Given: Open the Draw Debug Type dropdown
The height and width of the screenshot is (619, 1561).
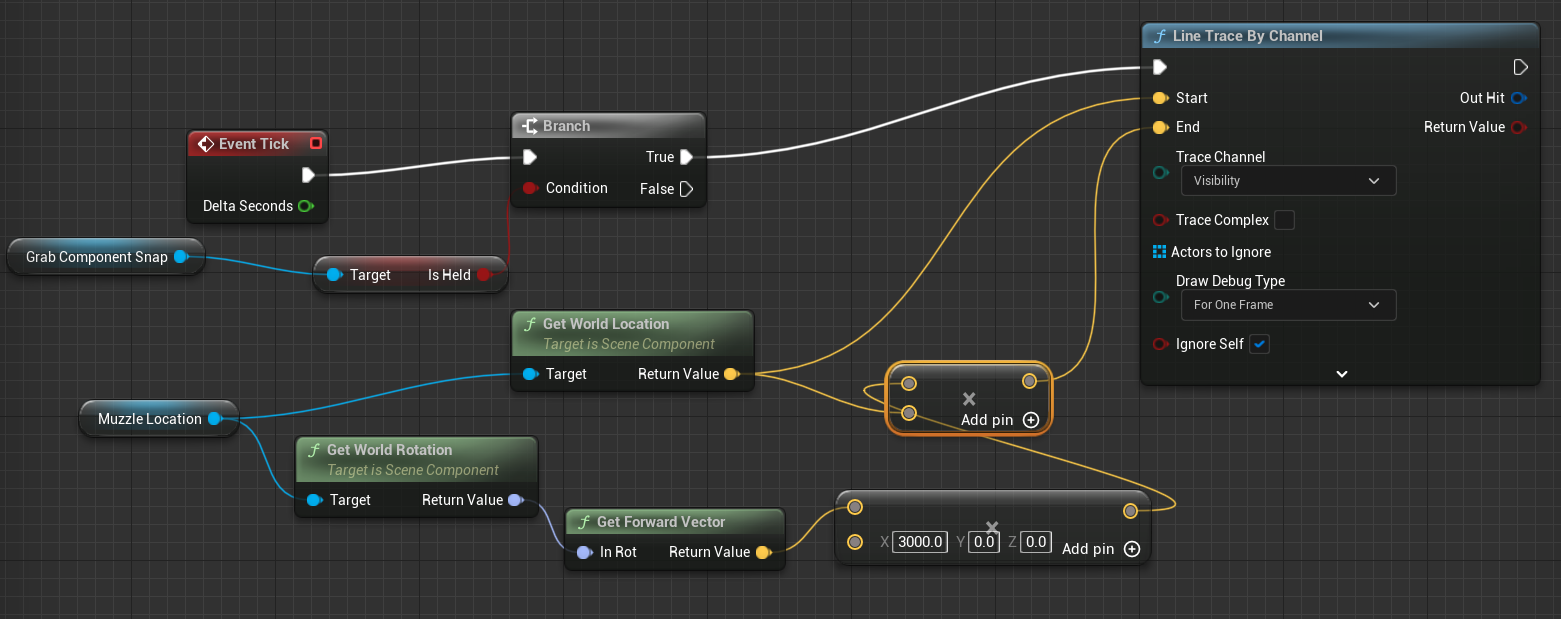Looking at the screenshot, I should (1288, 305).
